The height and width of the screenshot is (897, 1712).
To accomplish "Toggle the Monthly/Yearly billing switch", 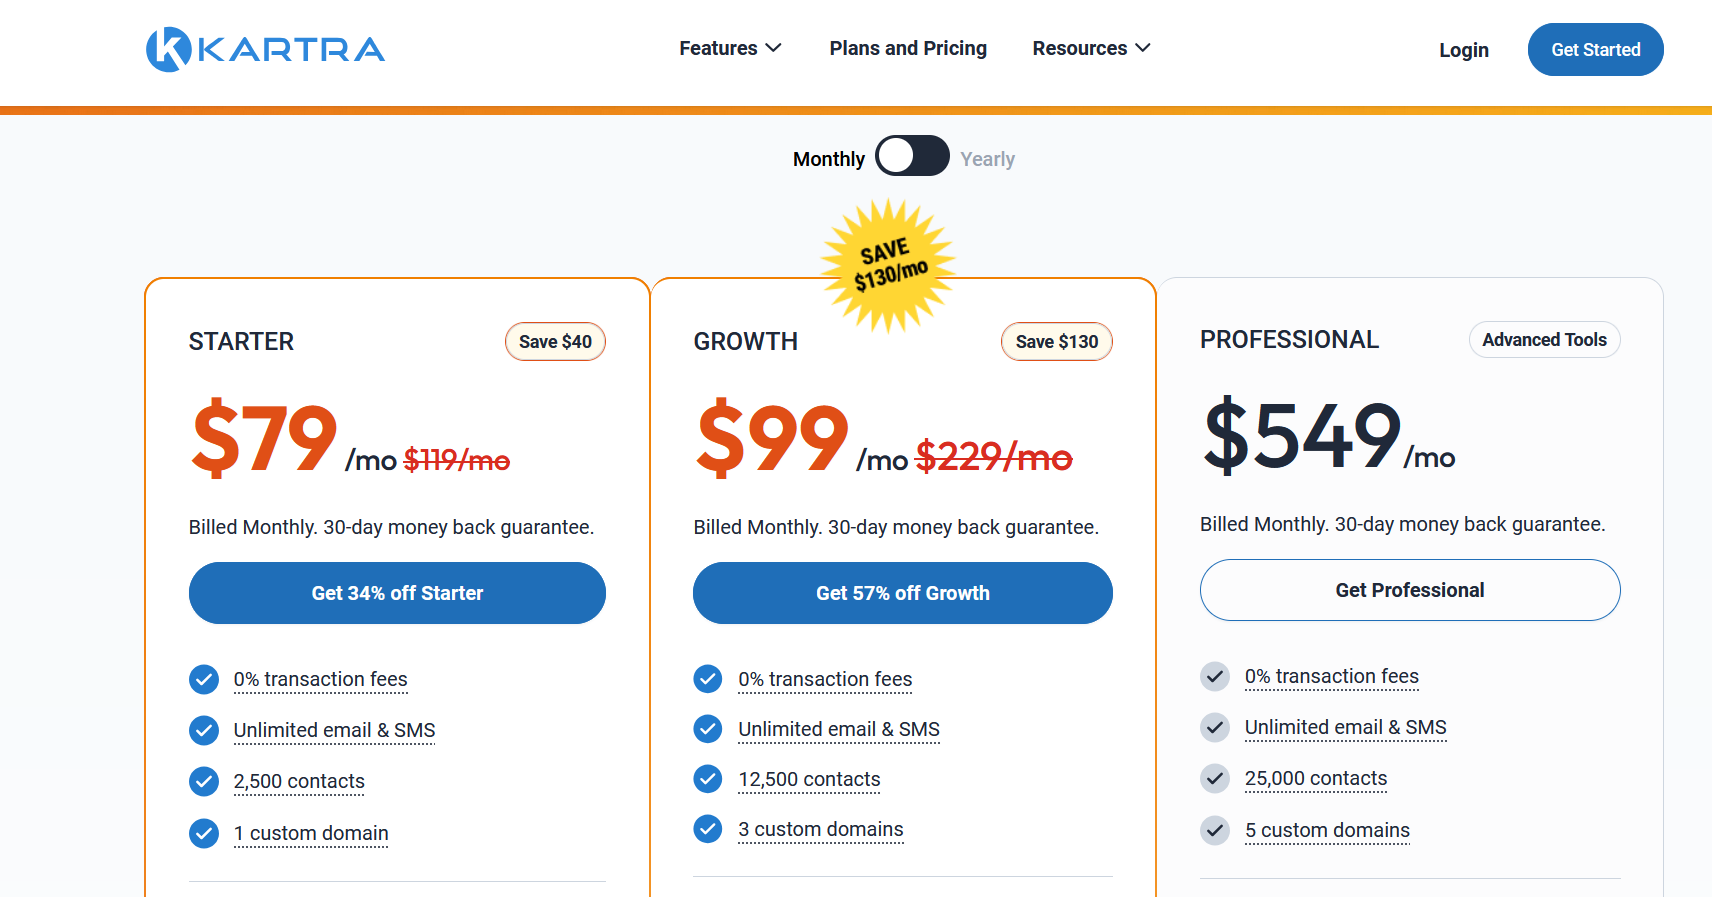I will tap(912, 156).
